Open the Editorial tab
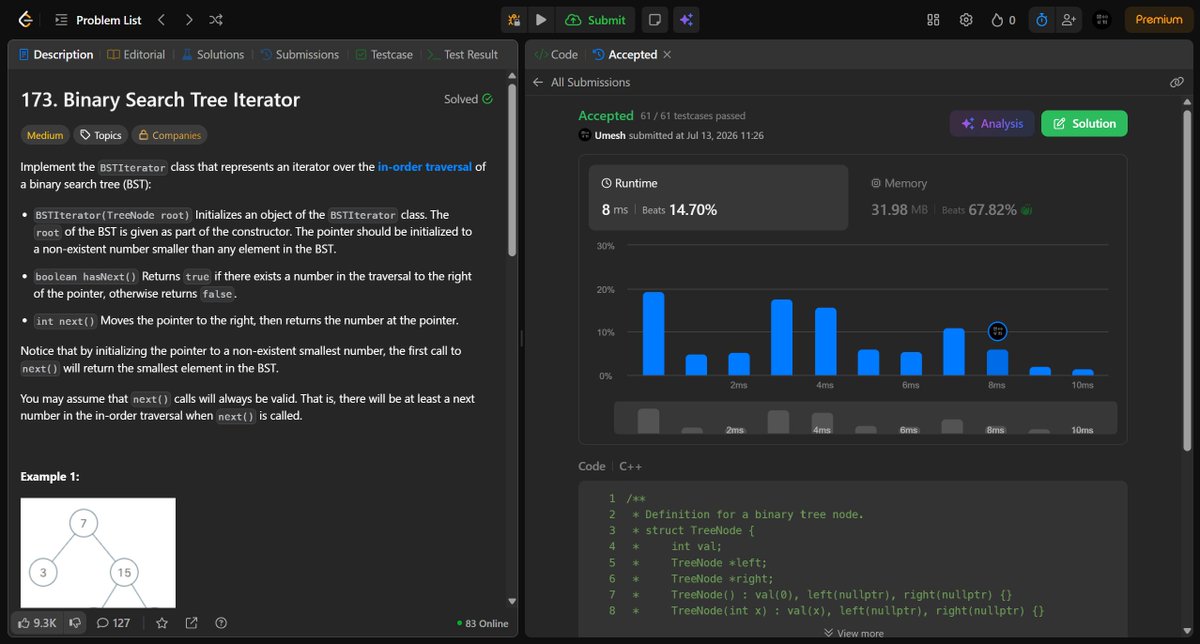 click(x=136, y=55)
